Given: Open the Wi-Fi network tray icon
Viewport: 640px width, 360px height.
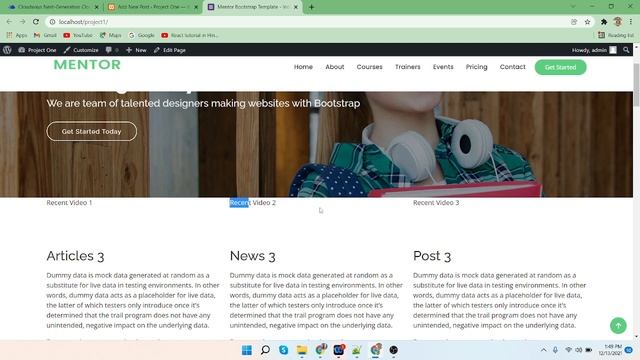Looking at the screenshot, I should (x=568, y=350).
